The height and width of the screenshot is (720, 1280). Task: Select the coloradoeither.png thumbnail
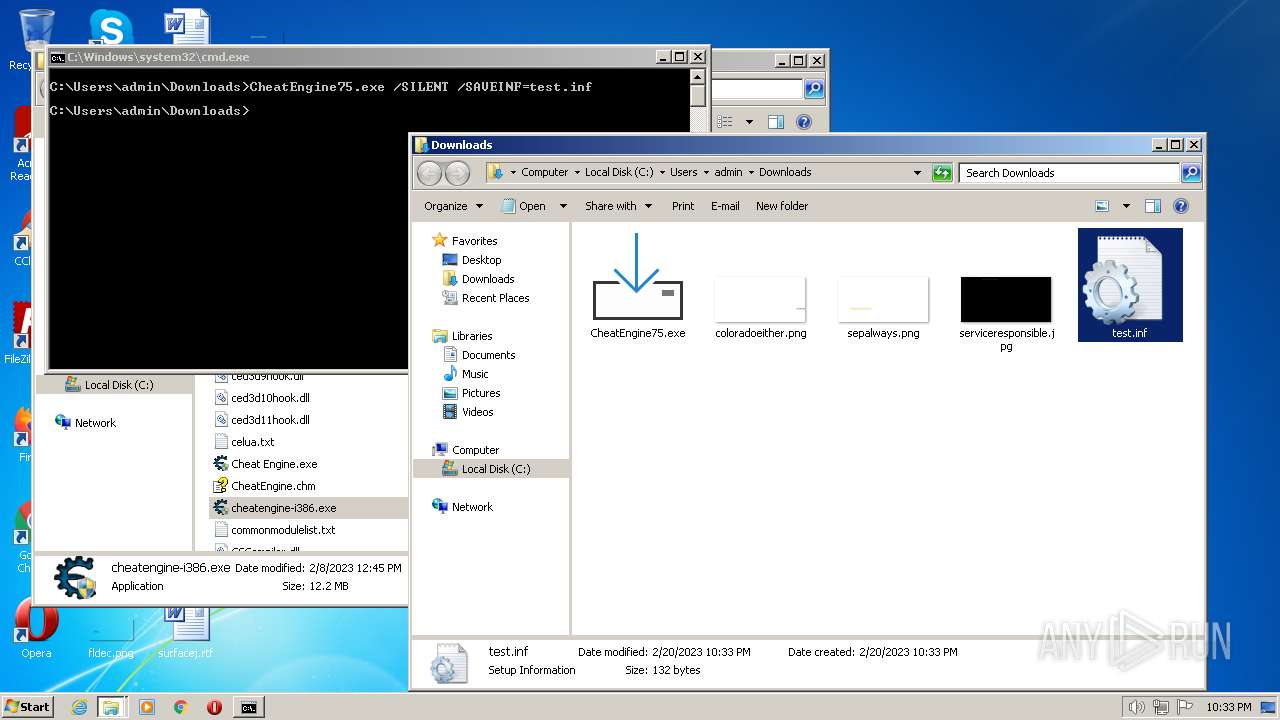click(760, 300)
